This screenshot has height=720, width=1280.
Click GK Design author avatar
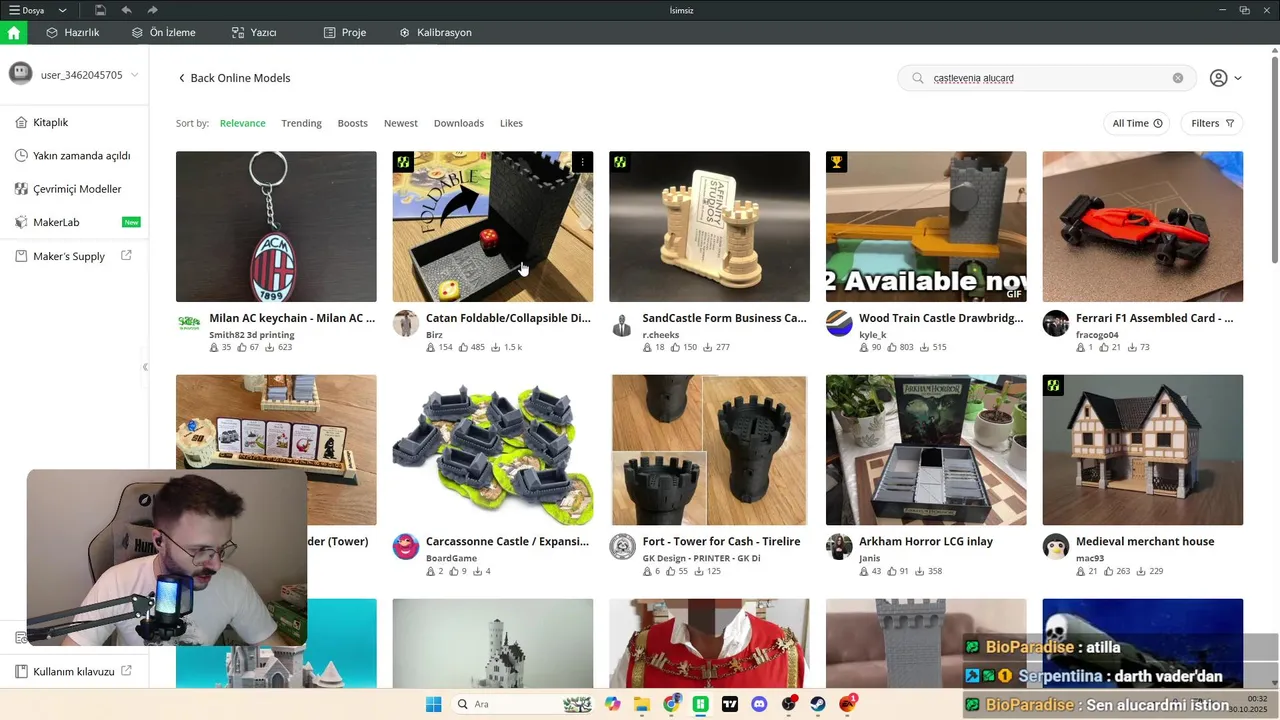click(622, 547)
